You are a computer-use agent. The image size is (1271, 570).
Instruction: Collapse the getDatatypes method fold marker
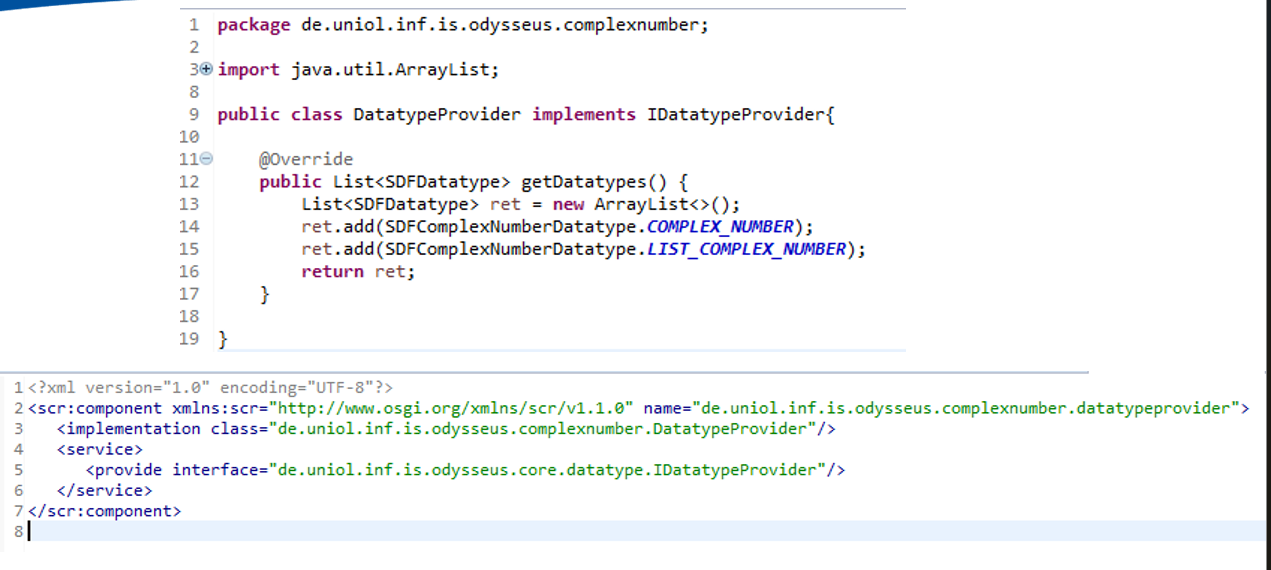click(x=206, y=159)
